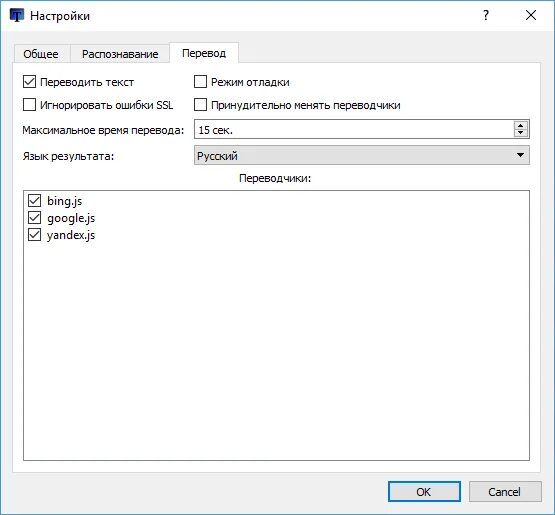The image size is (555, 515).
Task: Check Принудительно менять переводчики option
Action: tap(200, 105)
